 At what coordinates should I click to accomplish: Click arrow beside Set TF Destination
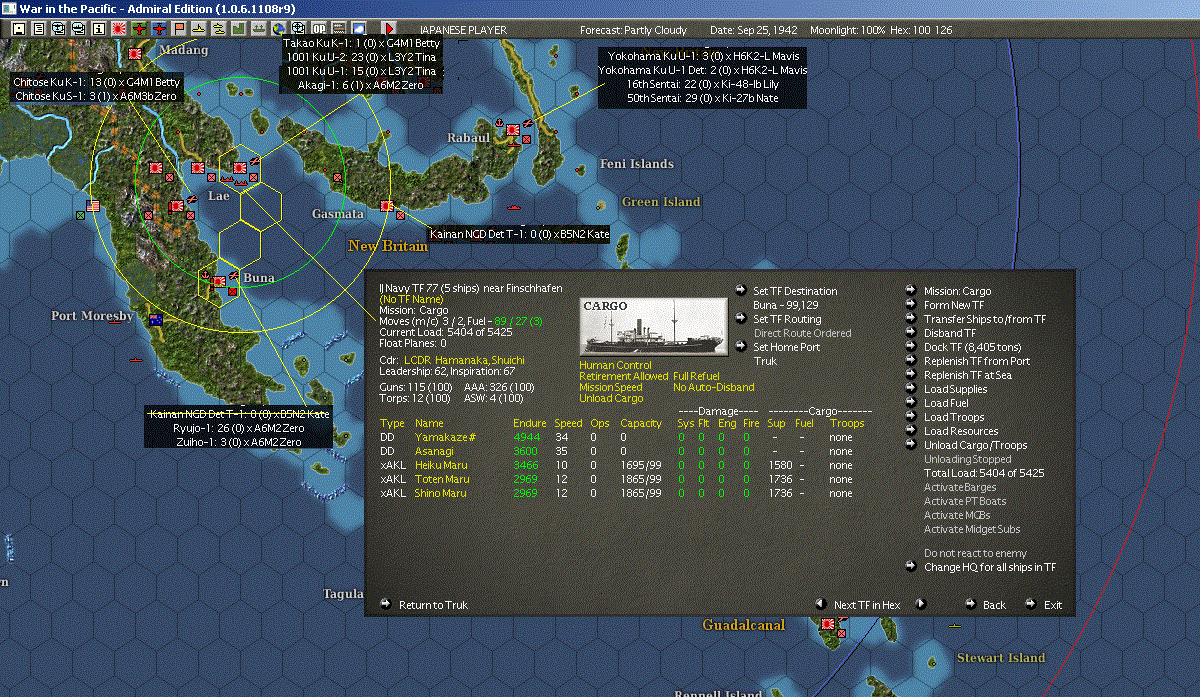(741, 291)
